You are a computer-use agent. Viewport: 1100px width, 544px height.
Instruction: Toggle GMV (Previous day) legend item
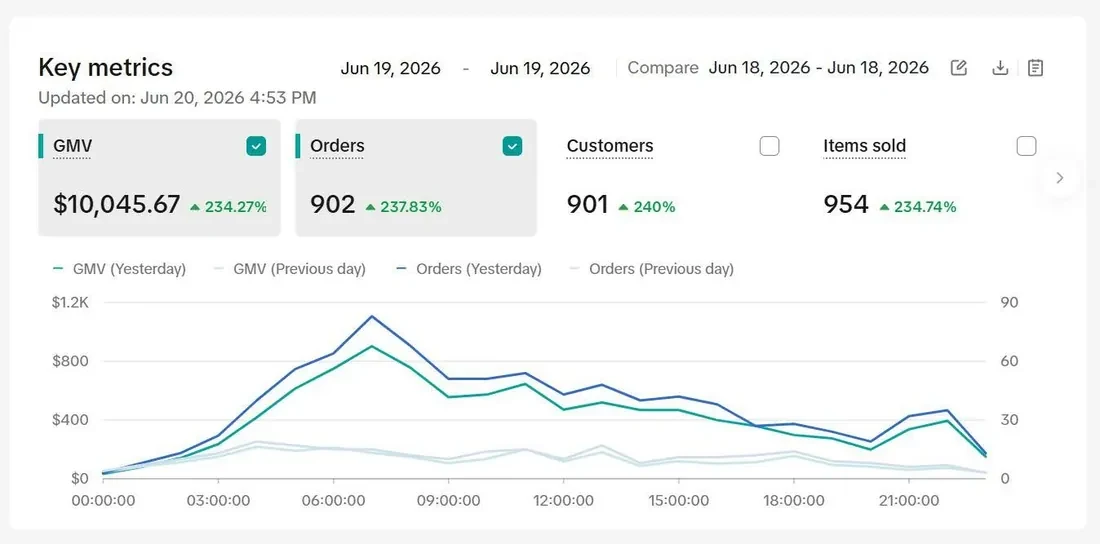[290, 269]
